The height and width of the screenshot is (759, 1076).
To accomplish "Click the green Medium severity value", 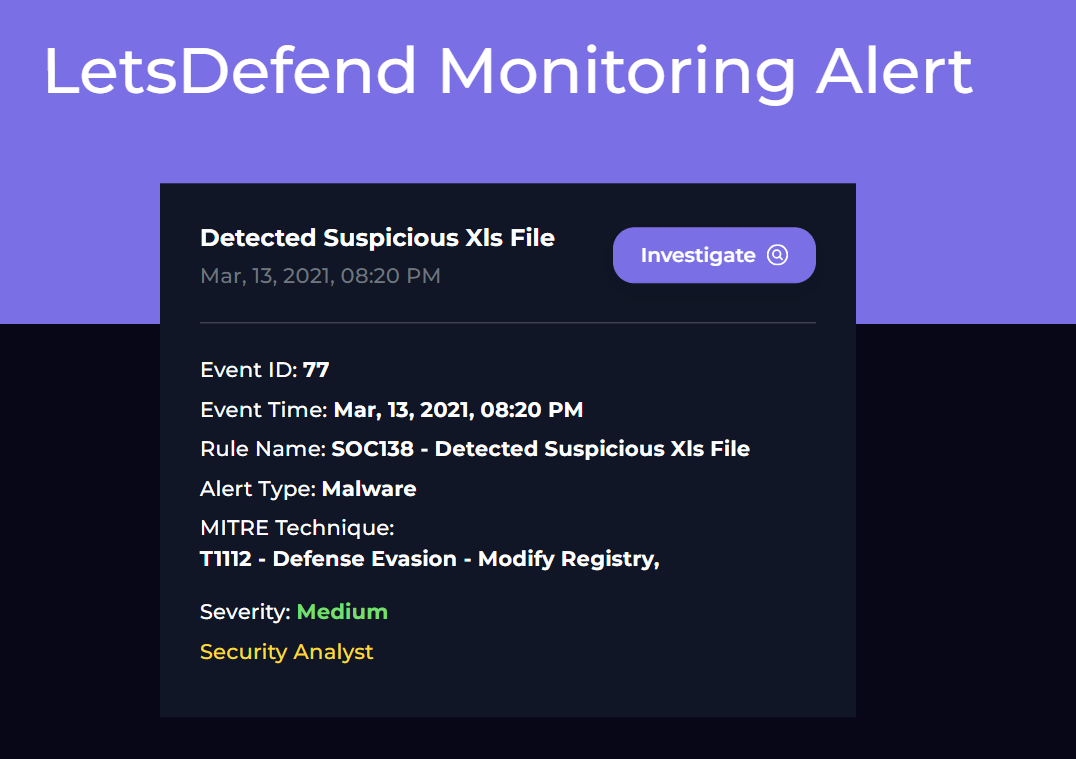I will (342, 611).
